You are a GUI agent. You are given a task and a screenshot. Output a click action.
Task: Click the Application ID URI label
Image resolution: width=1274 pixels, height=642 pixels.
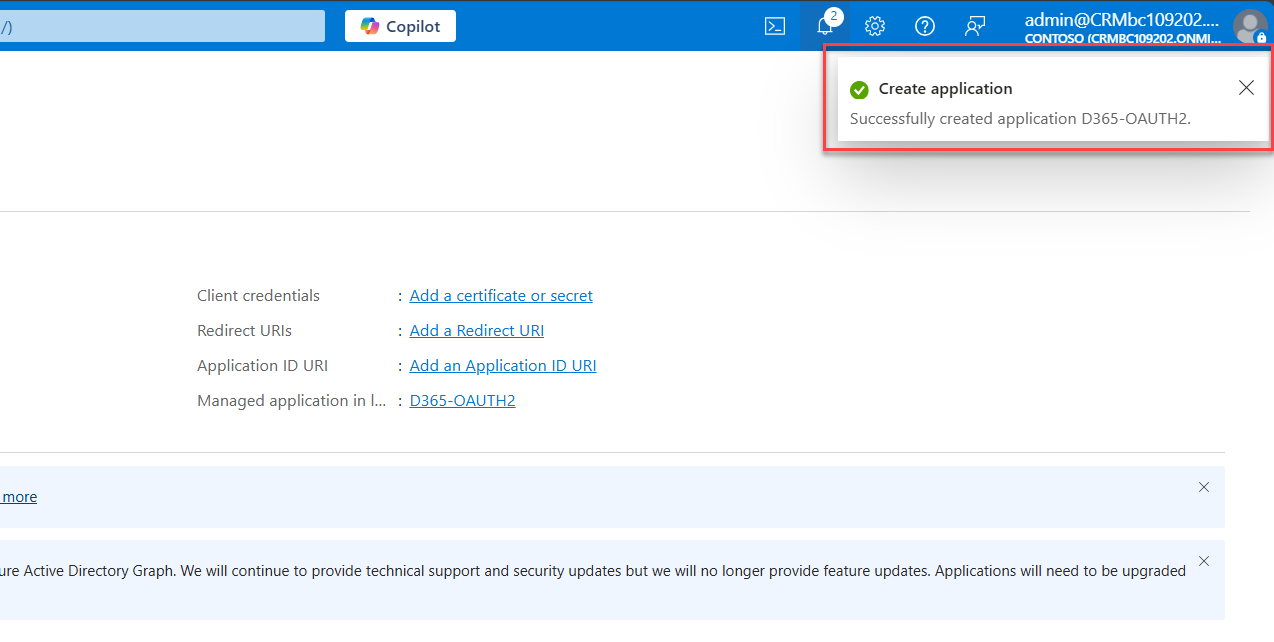262,366
